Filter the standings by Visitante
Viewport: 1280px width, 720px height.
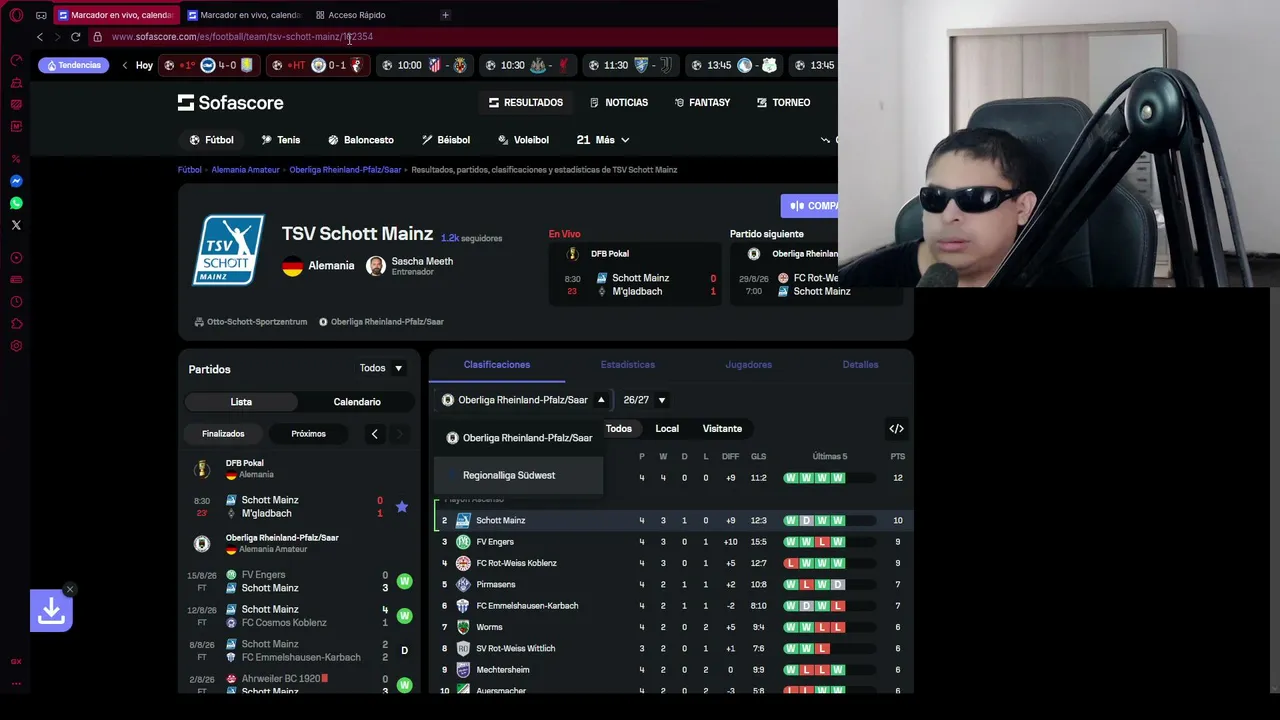722,429
